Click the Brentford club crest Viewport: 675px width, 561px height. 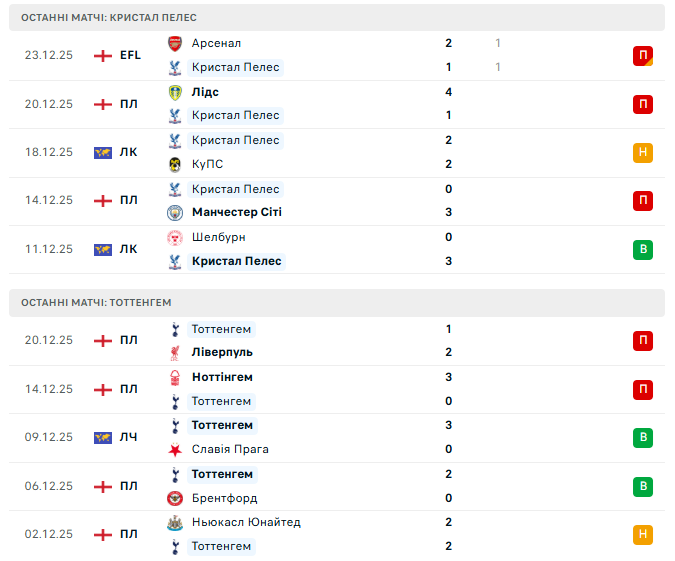(x=175, y=498)
